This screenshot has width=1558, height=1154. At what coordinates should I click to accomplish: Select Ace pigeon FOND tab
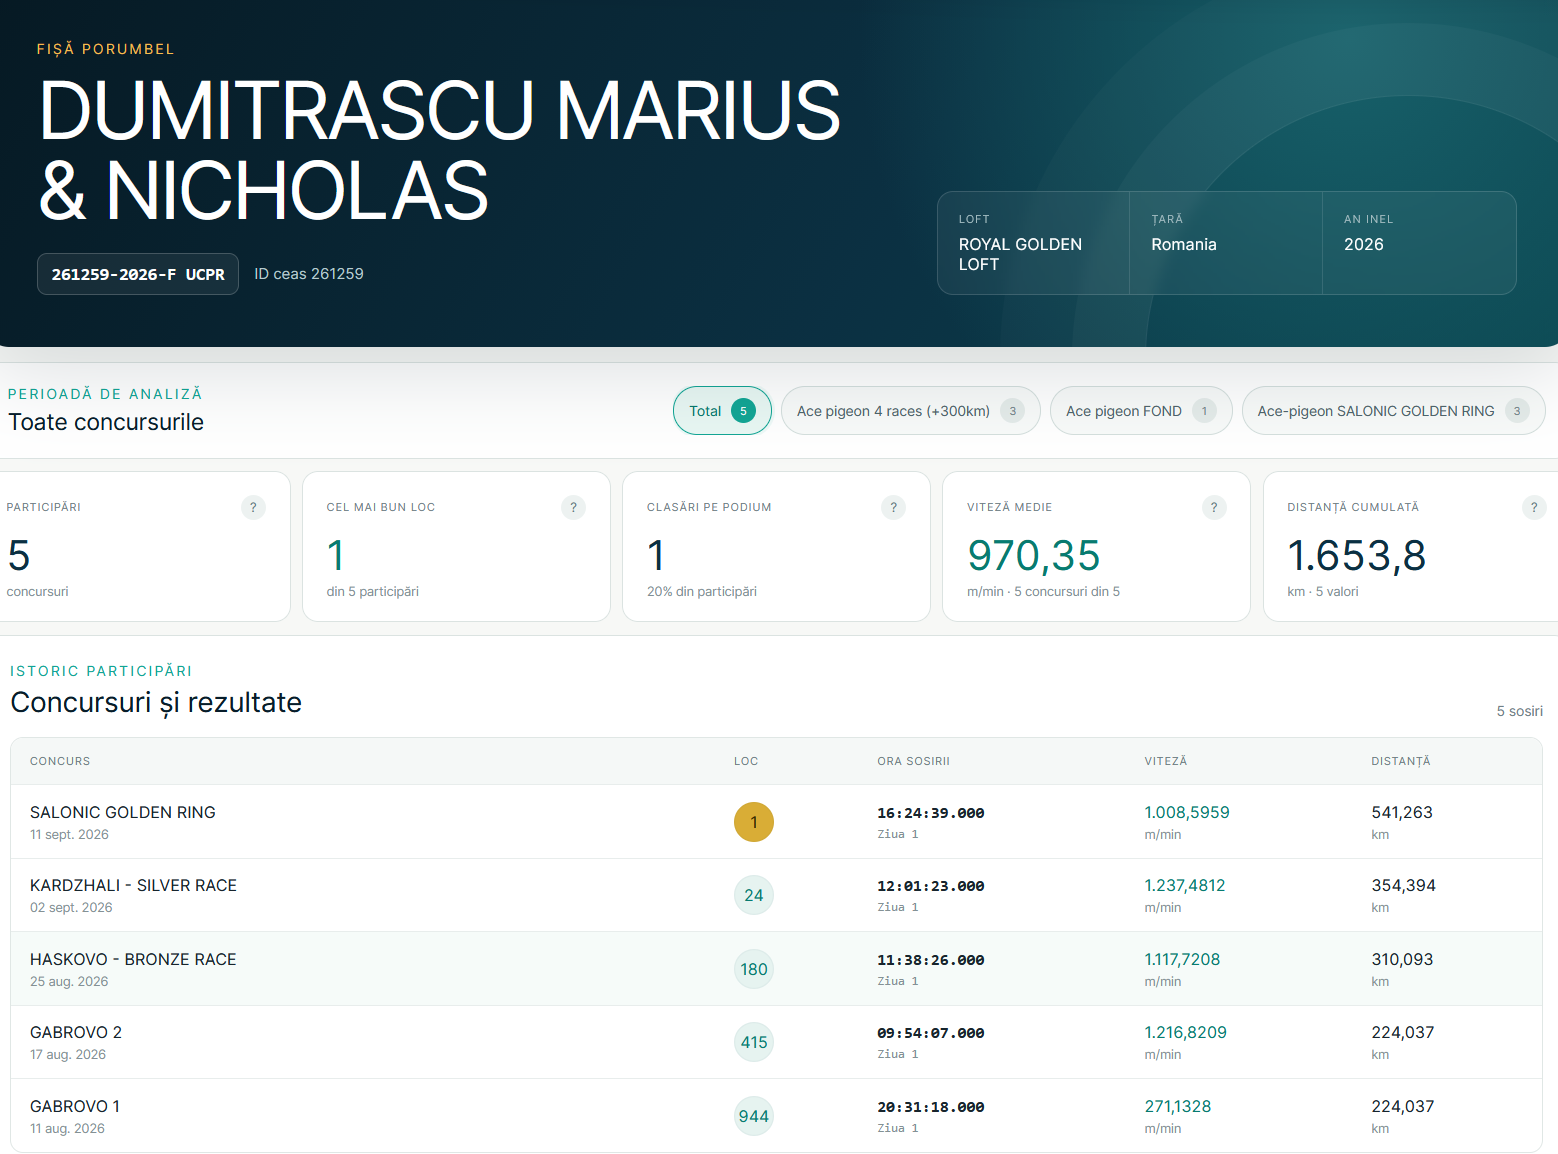point(1141,411)
